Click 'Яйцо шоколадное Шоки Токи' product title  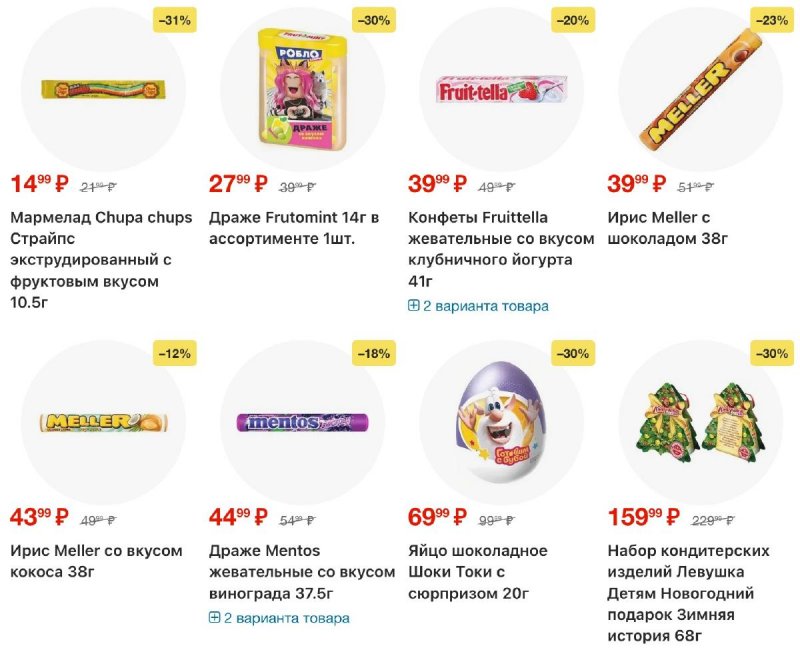[x=478, y=572]
